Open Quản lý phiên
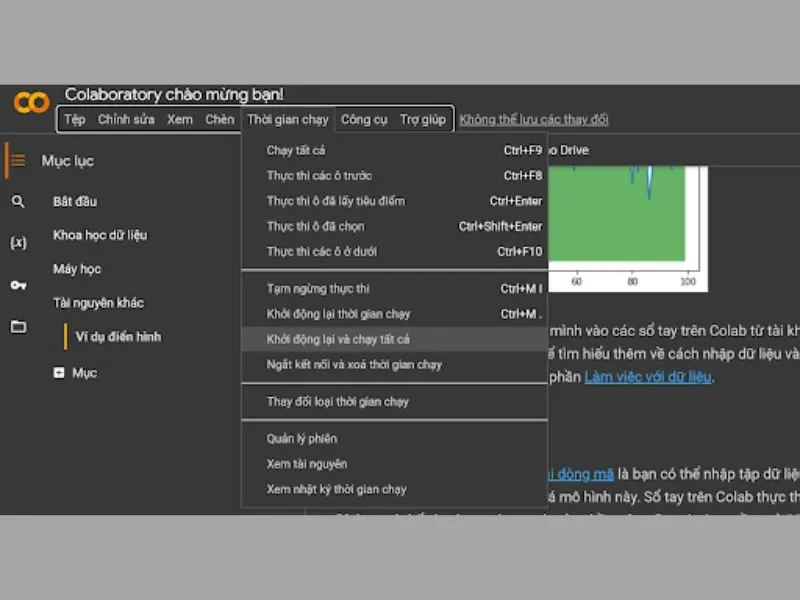 point(394,439)
